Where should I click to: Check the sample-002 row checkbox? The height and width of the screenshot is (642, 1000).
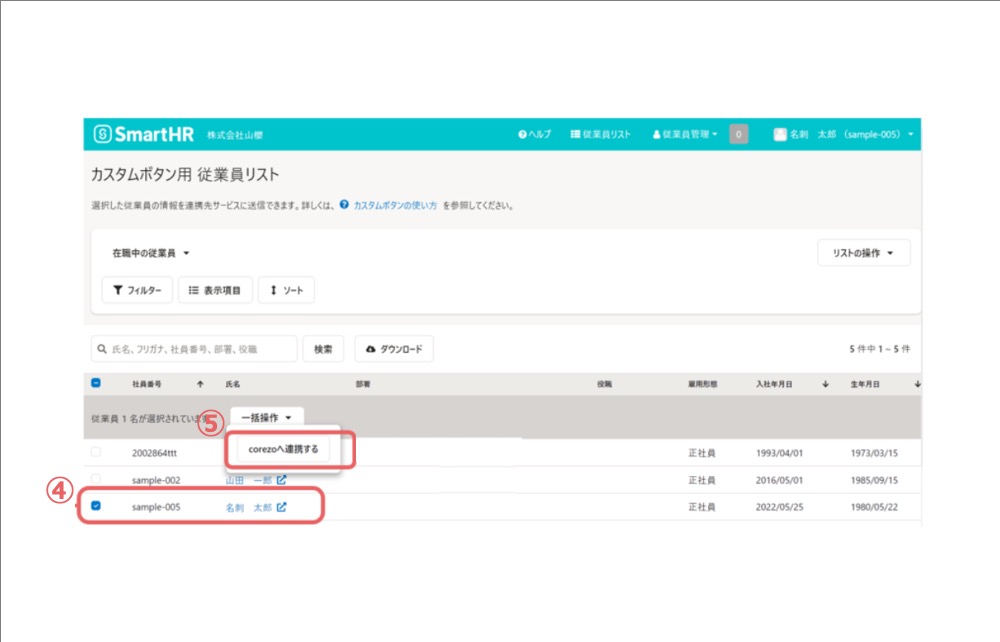pyautogui.click(x=96, y=479)
